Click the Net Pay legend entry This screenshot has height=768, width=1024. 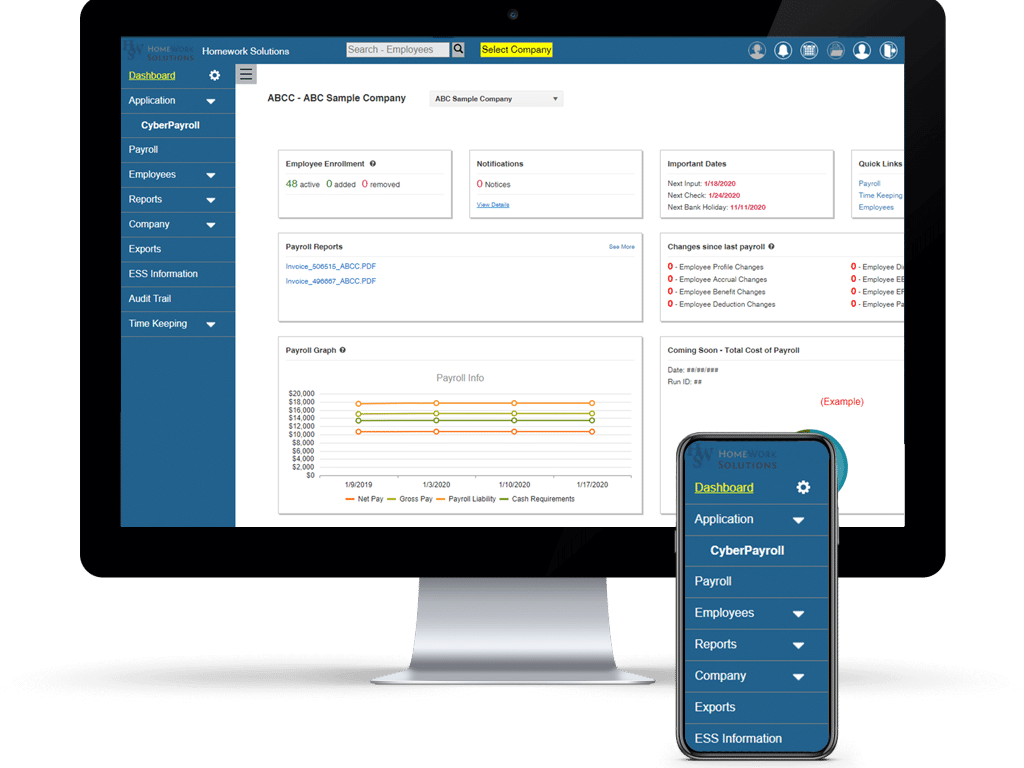tap(364, 499)
